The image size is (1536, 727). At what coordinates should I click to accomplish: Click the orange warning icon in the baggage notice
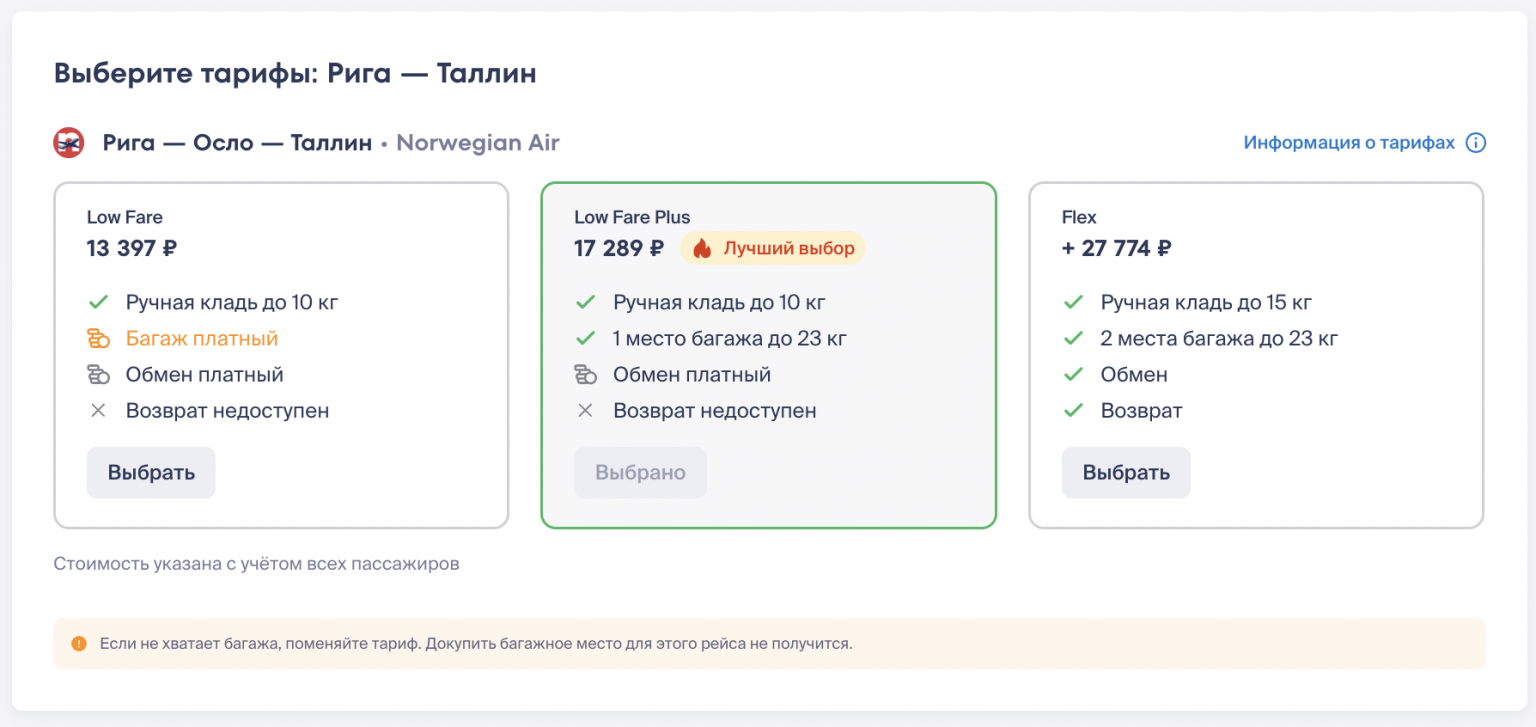(x=79, y=643)
